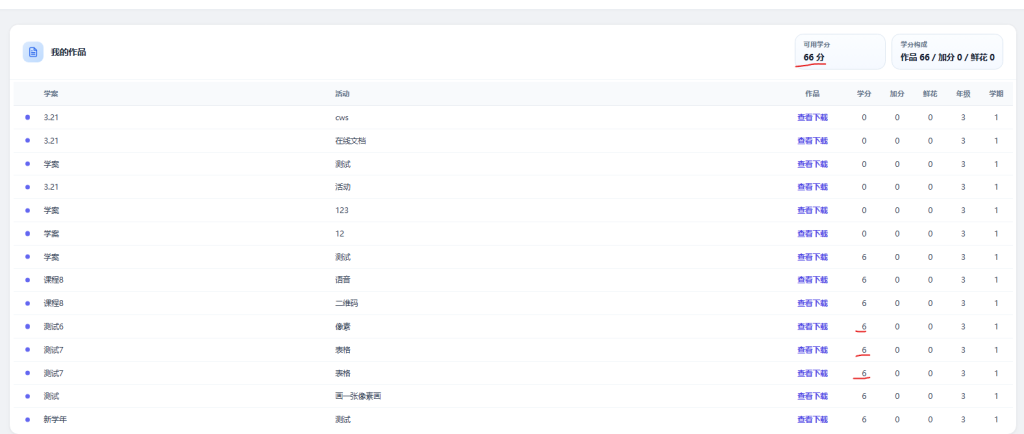Click the 学分构成 summary card

tap(946, 52)
